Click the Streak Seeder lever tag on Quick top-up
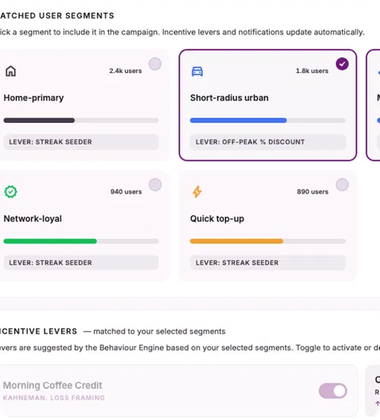The width and height of the screenshot is (380, 420). [268, 263]
